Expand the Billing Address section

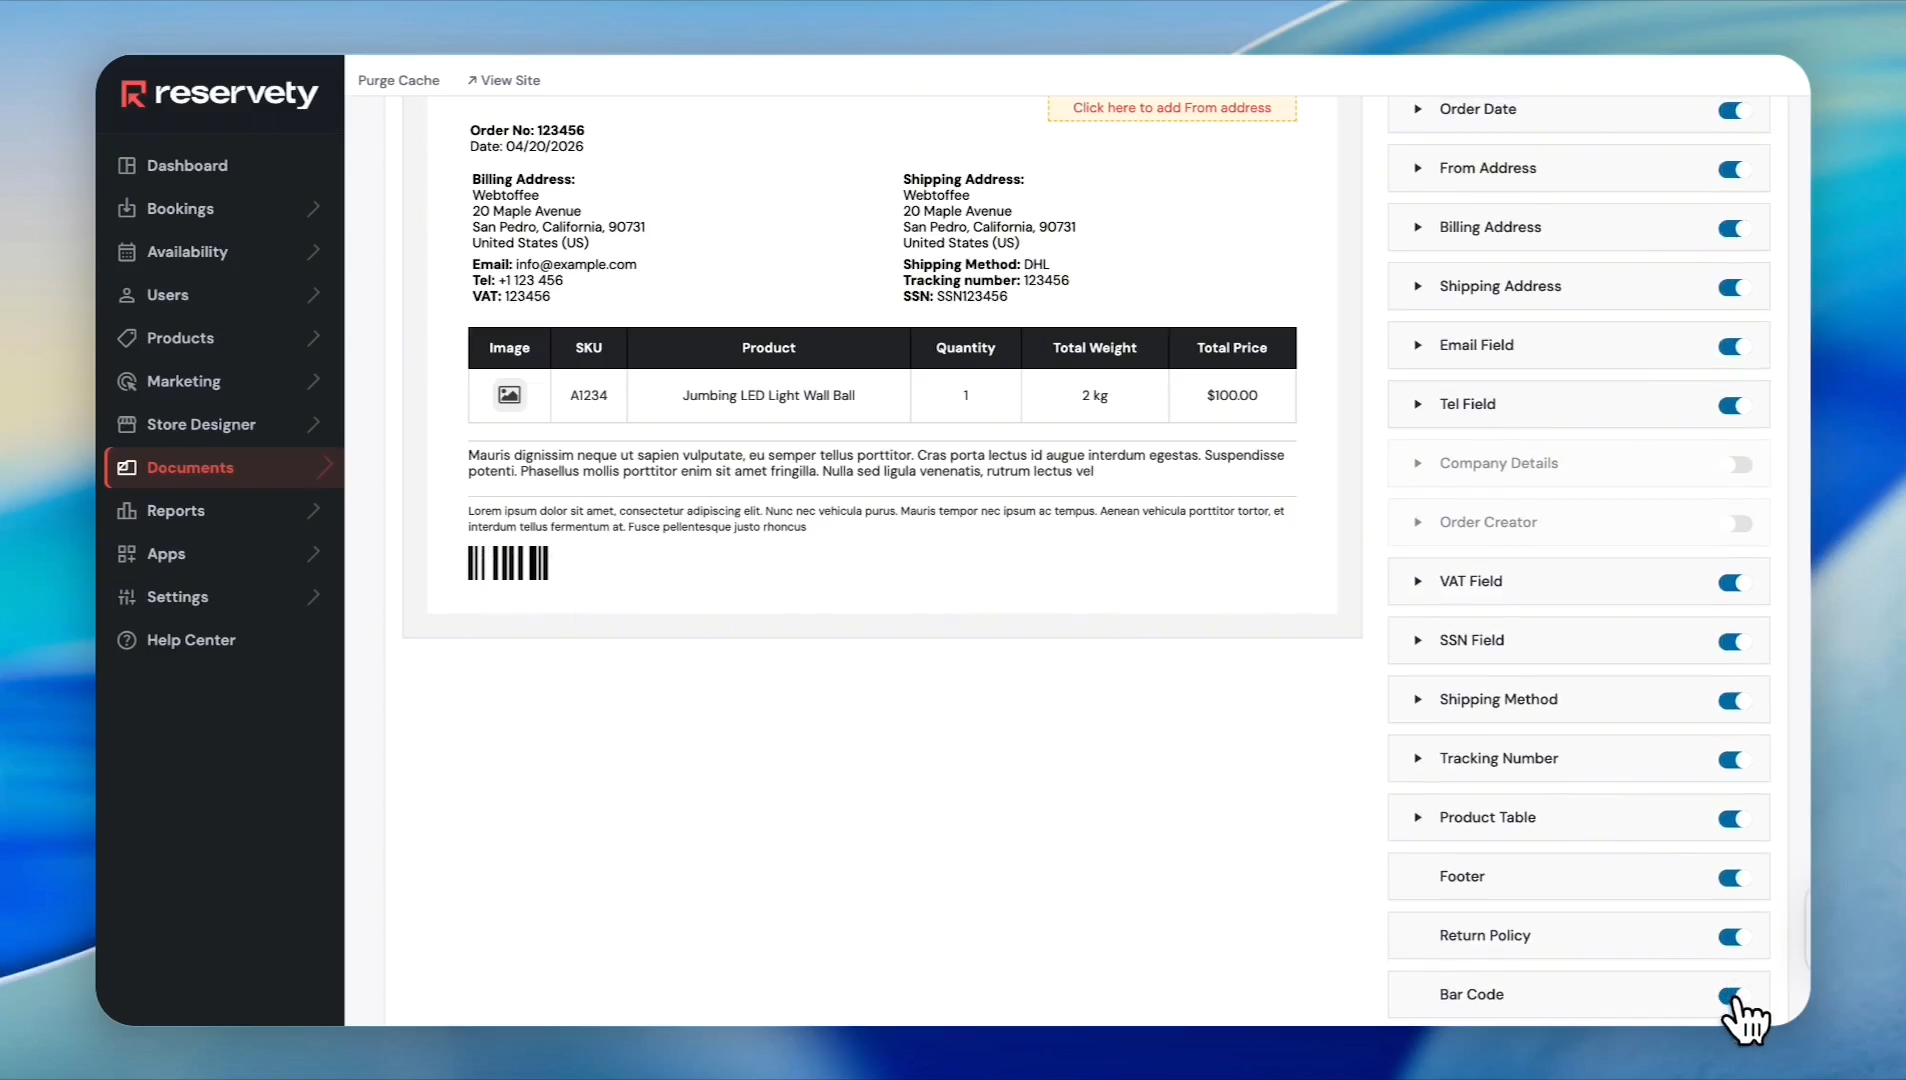tap(1418, 227)
